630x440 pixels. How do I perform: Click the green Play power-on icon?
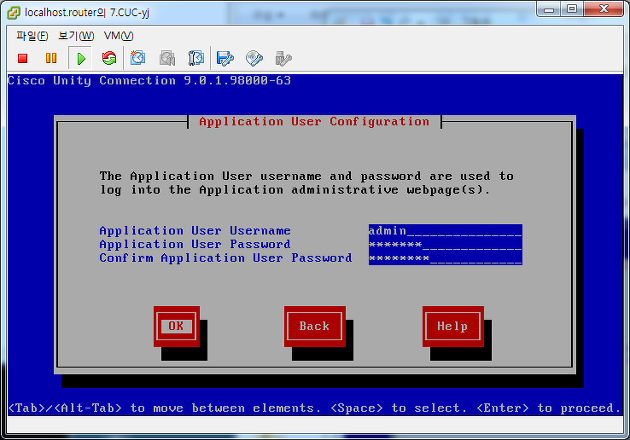click(x=81, y=59)
